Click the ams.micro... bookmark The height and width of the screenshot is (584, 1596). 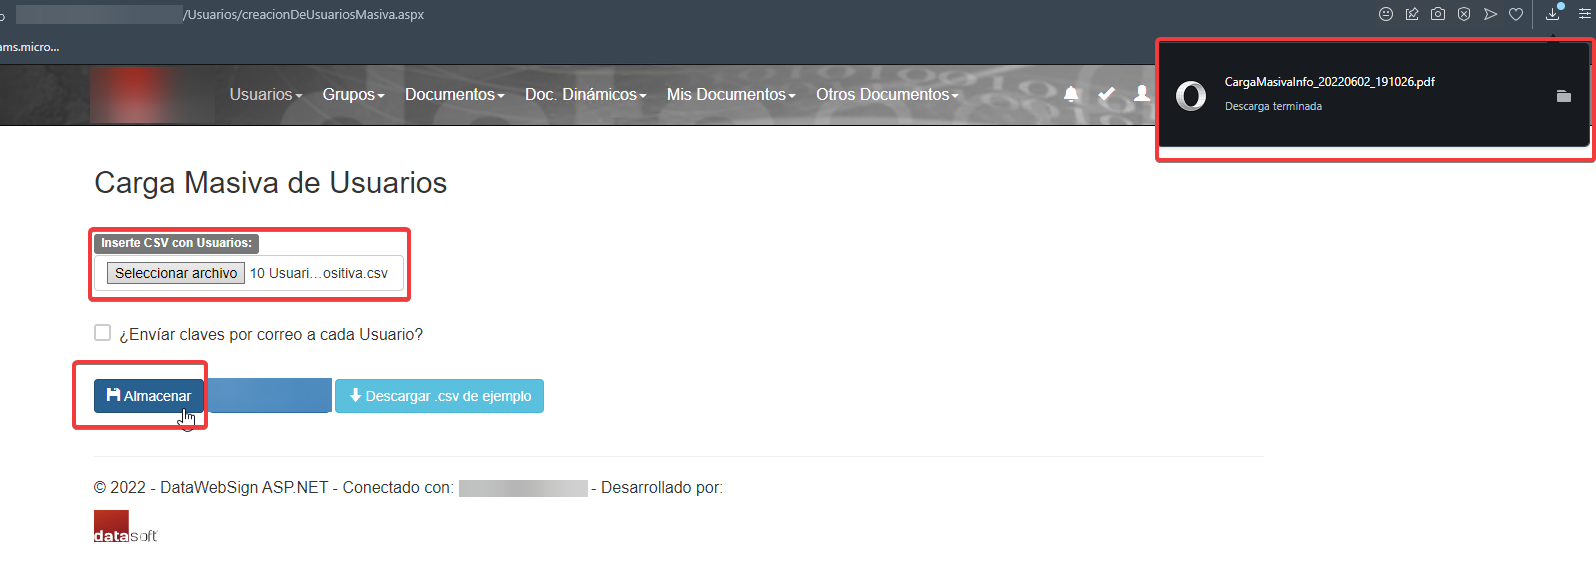30,47
